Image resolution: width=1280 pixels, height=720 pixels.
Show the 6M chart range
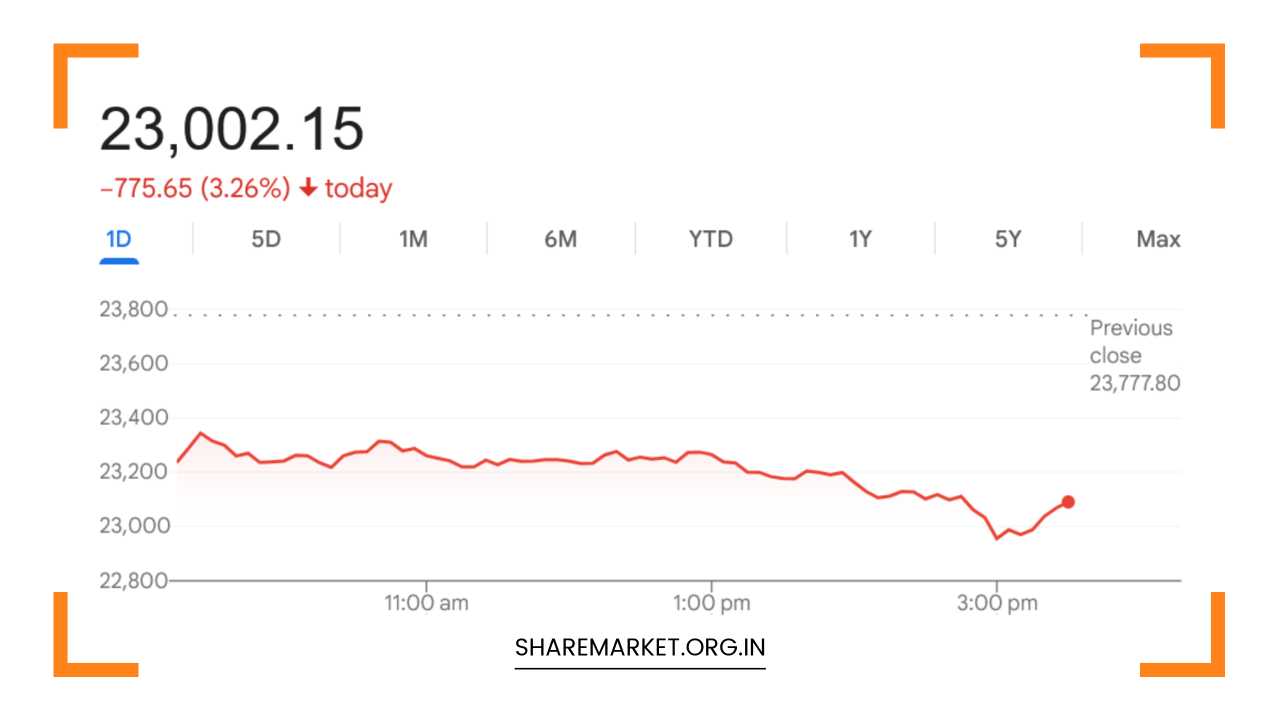[561, 240]
